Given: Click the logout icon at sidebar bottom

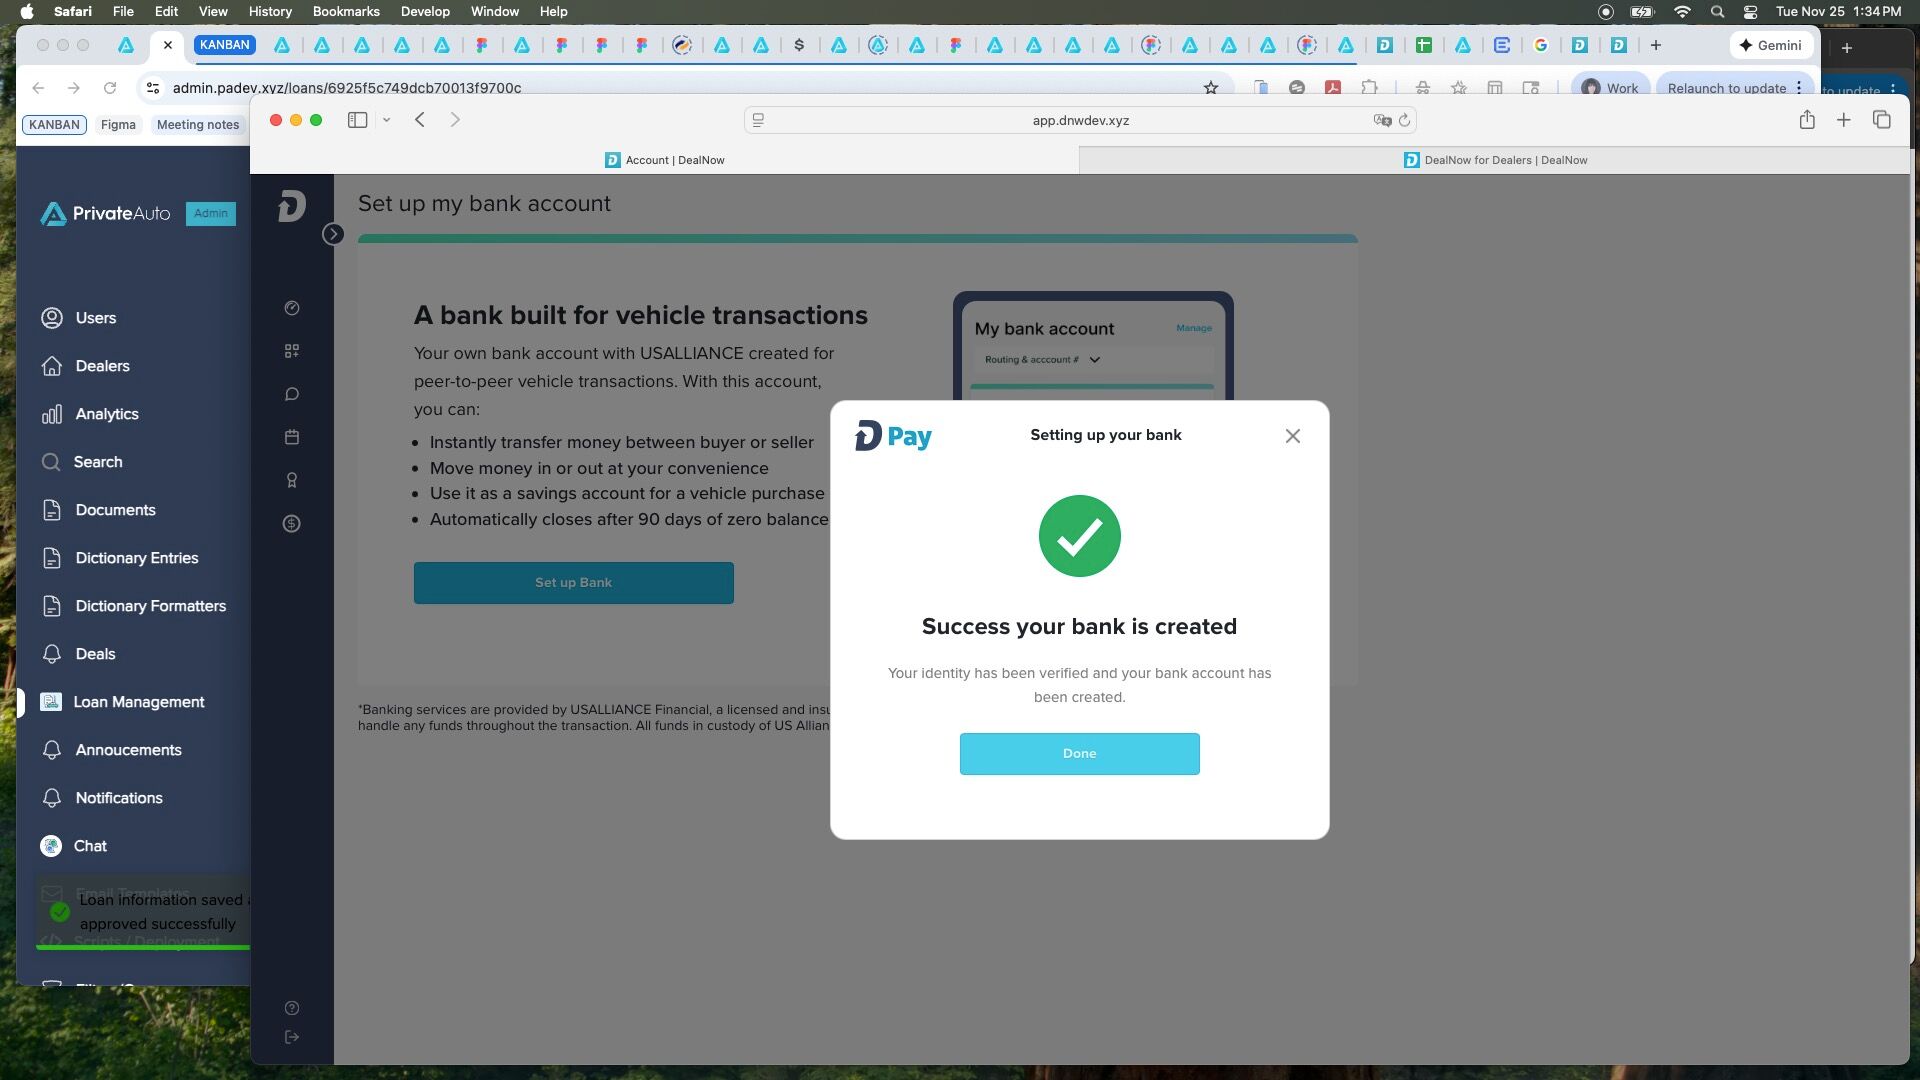Looking at the screenshot, I should [x=292, y=1037].
